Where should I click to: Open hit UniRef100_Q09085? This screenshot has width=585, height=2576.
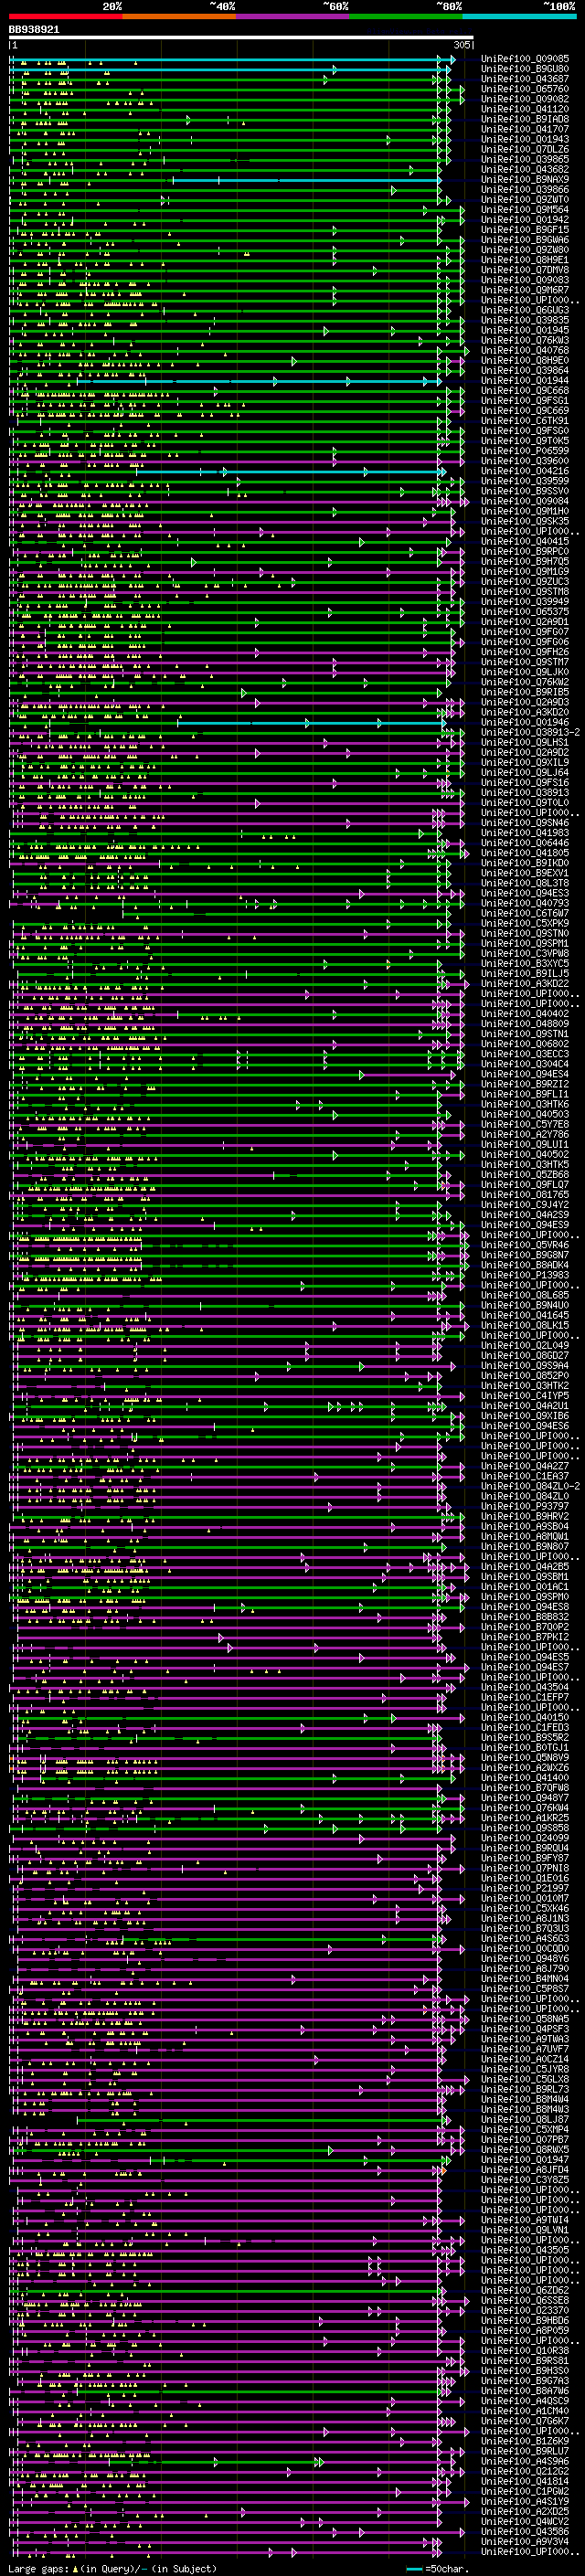[x=525, y=59]
